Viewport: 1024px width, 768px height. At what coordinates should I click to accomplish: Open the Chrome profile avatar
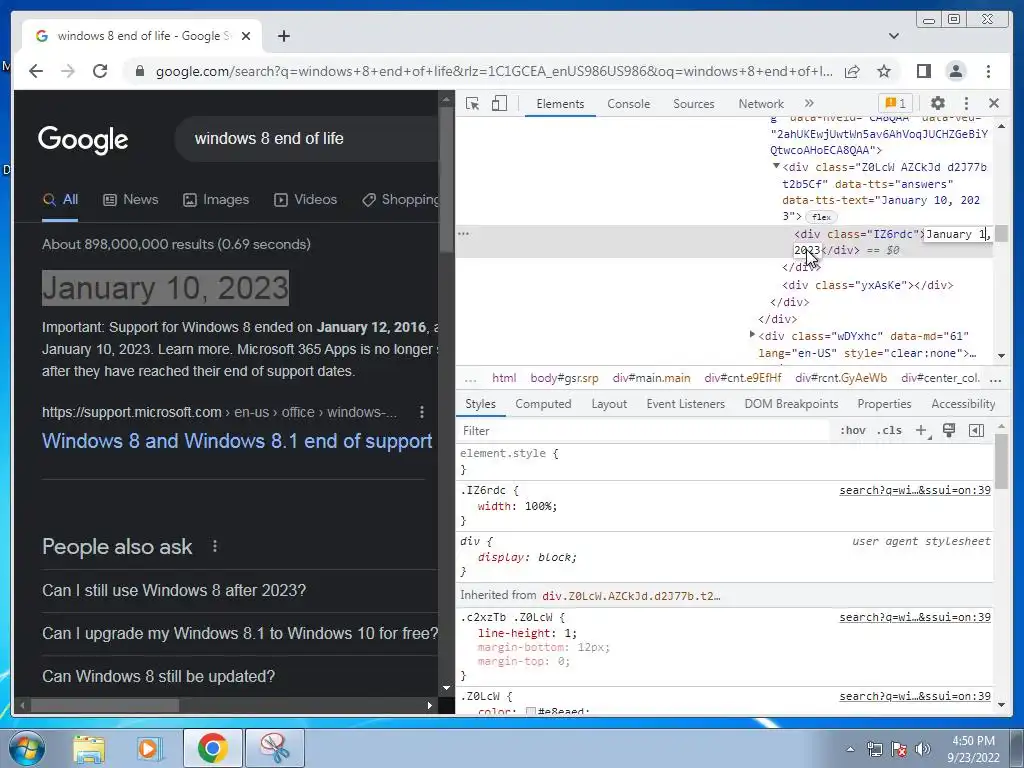pyautogui.click(x=956, y=71)
